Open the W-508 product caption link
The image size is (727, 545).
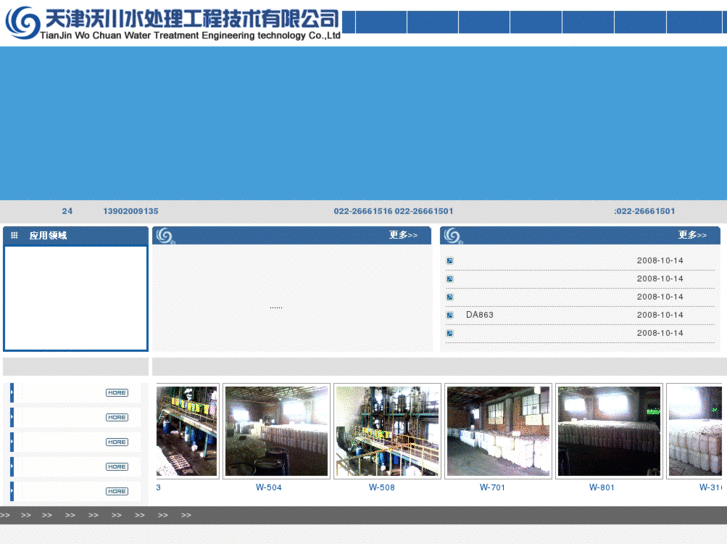(382, 487)
